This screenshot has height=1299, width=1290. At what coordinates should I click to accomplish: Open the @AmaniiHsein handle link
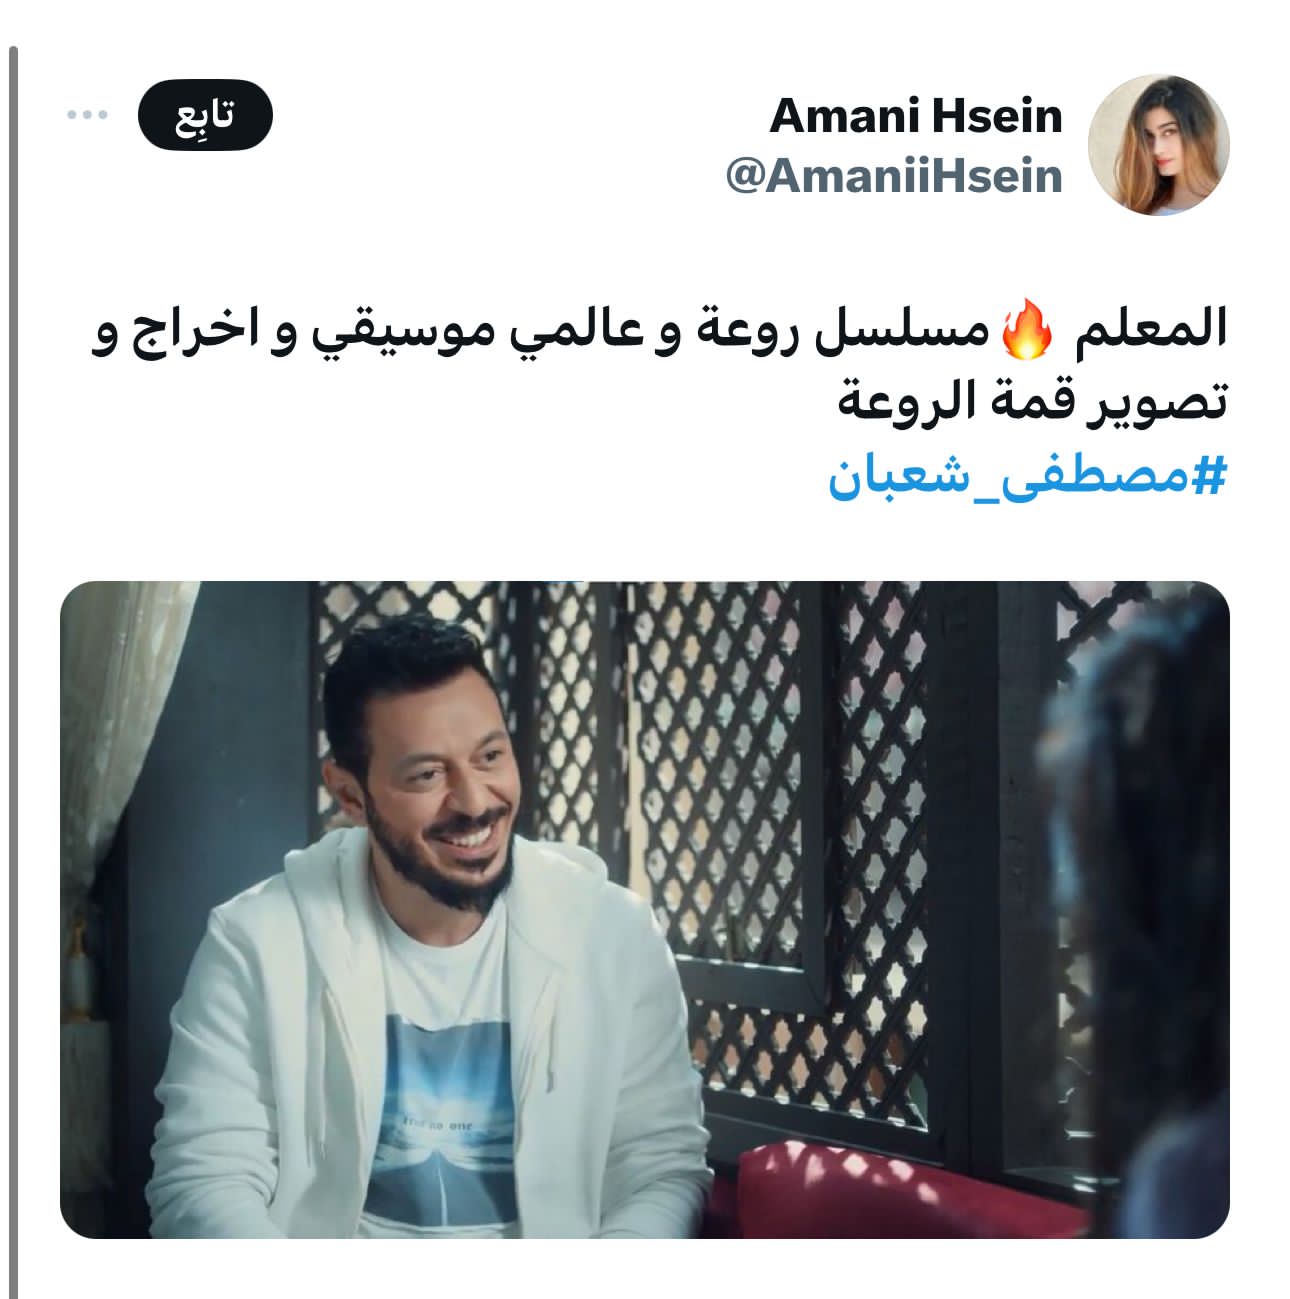click(x=893, y=176)
